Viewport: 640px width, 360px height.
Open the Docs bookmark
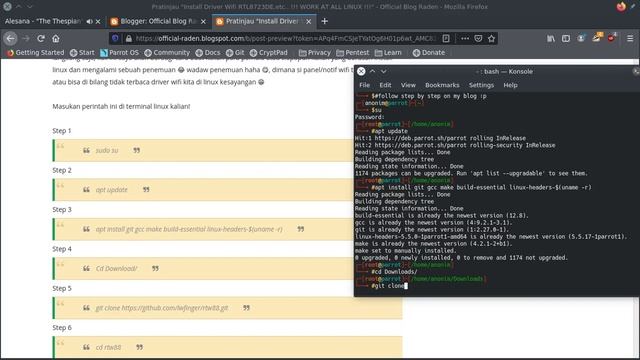(x=208, y=53)
